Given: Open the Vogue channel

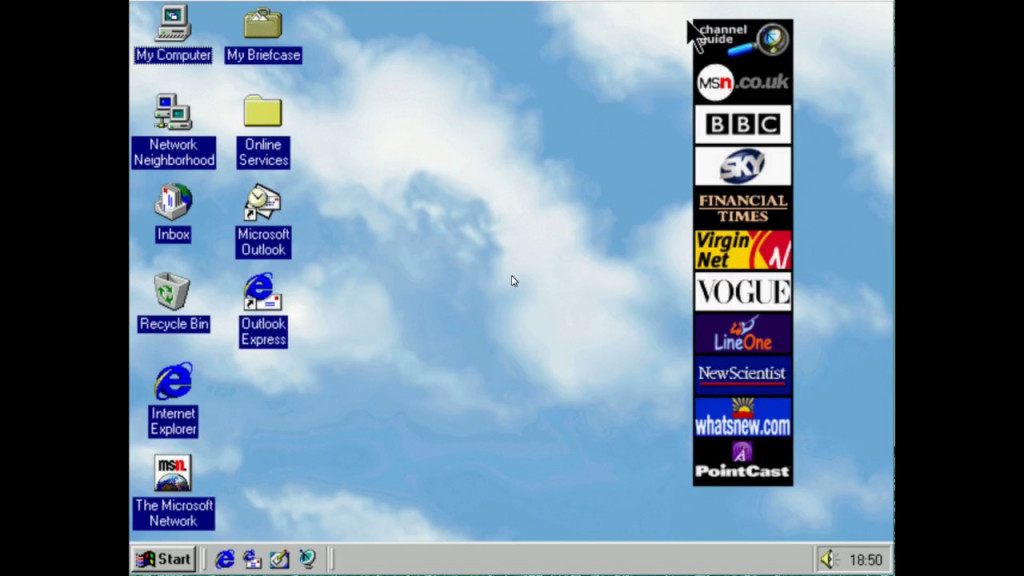Looking at the screenshot, I should tap(743, 291).
